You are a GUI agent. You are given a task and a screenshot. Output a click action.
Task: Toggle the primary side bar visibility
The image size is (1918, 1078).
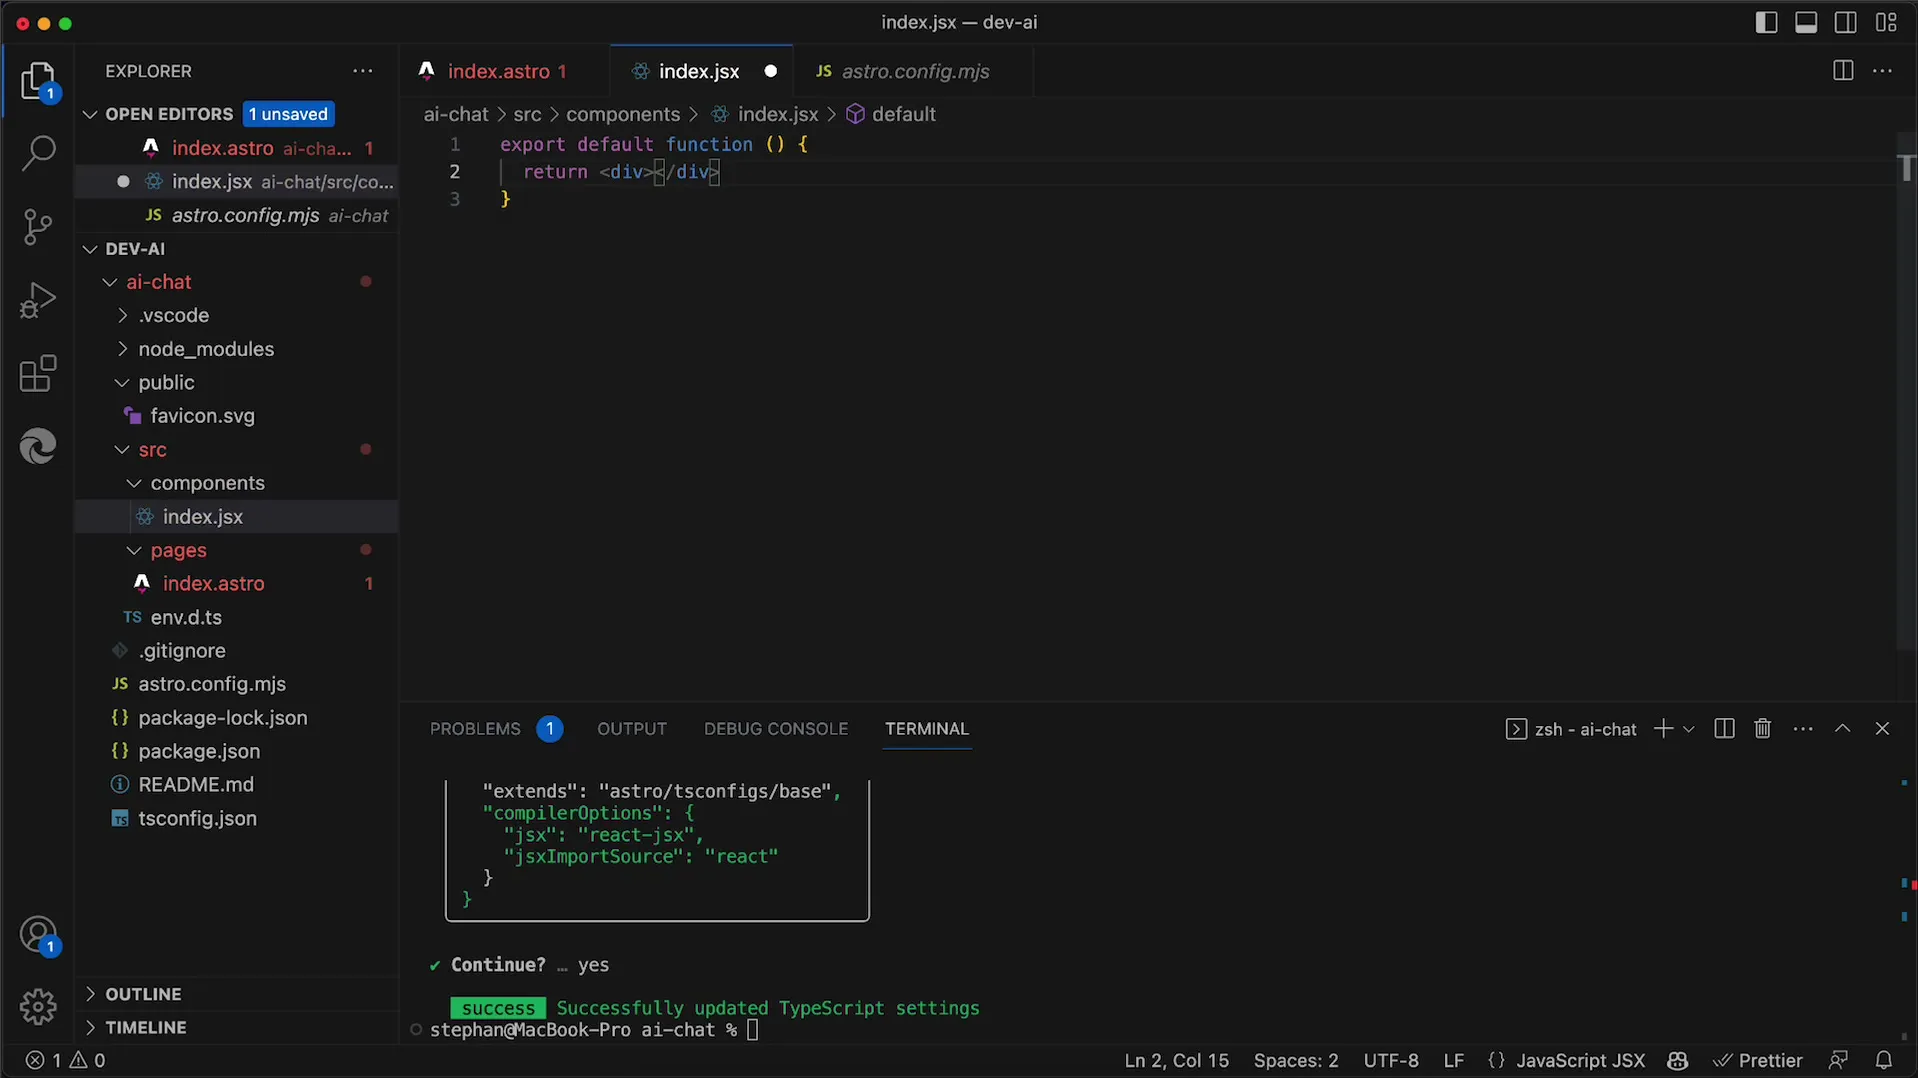1766,22
